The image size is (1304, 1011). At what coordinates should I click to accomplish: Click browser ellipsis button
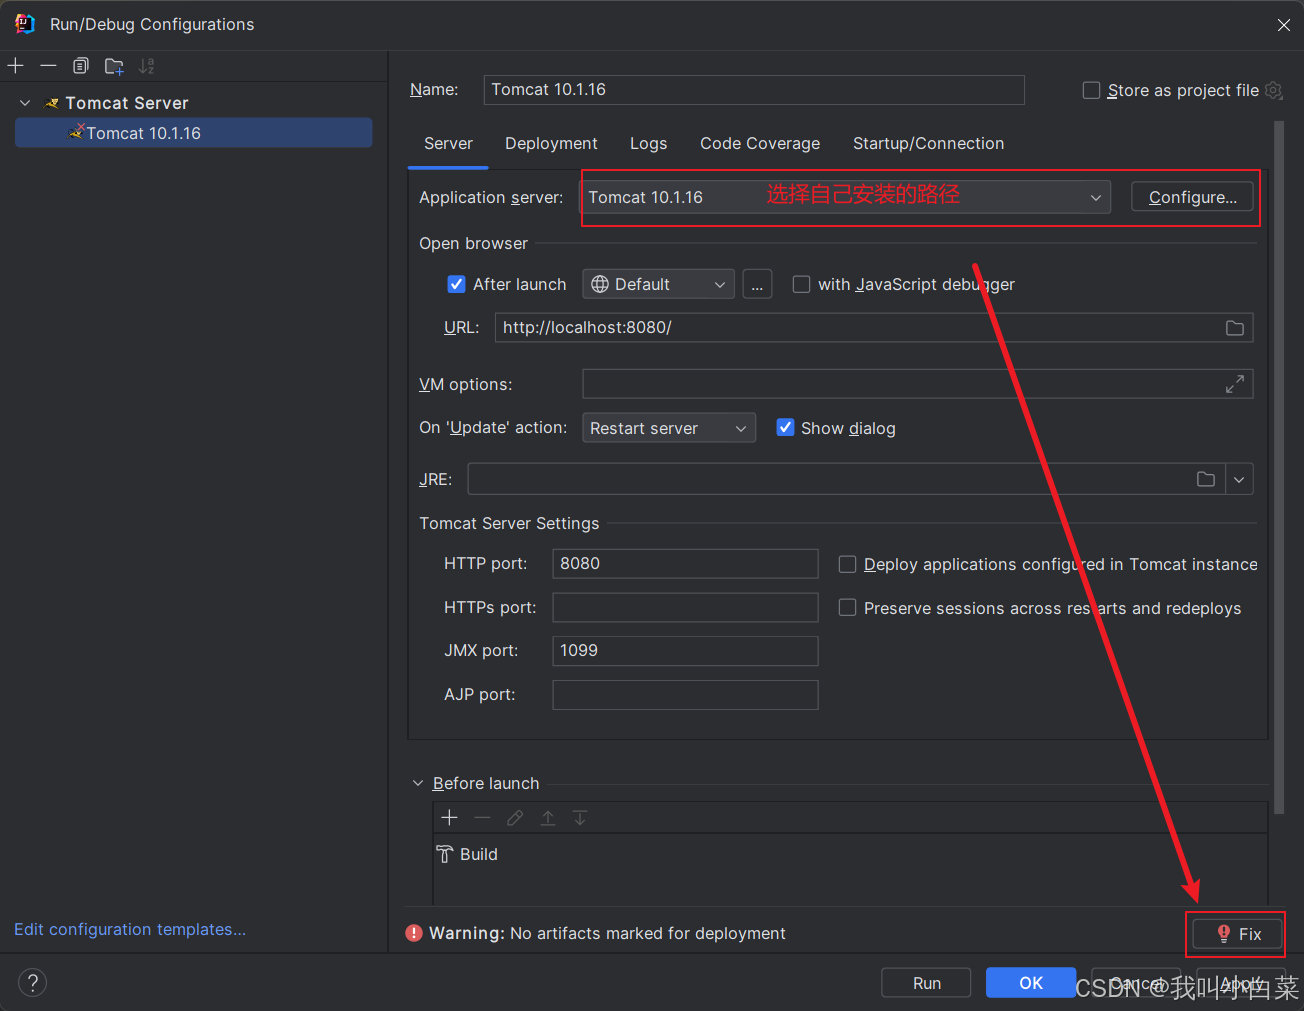coord(757,284)
